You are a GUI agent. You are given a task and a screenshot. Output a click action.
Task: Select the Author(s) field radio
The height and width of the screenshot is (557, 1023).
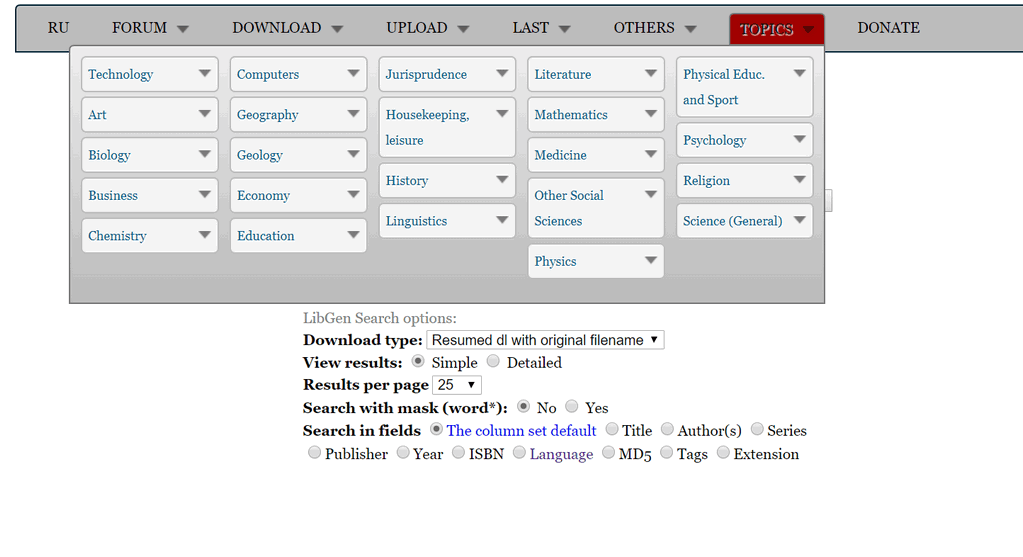(x=667, y=429)
